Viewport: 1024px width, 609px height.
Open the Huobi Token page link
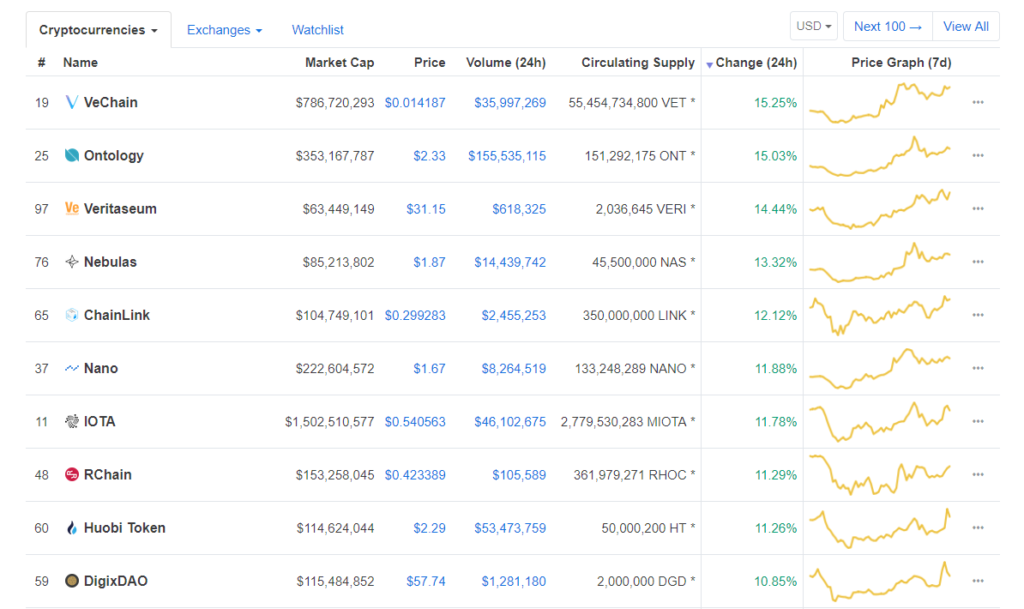[125, 528]
